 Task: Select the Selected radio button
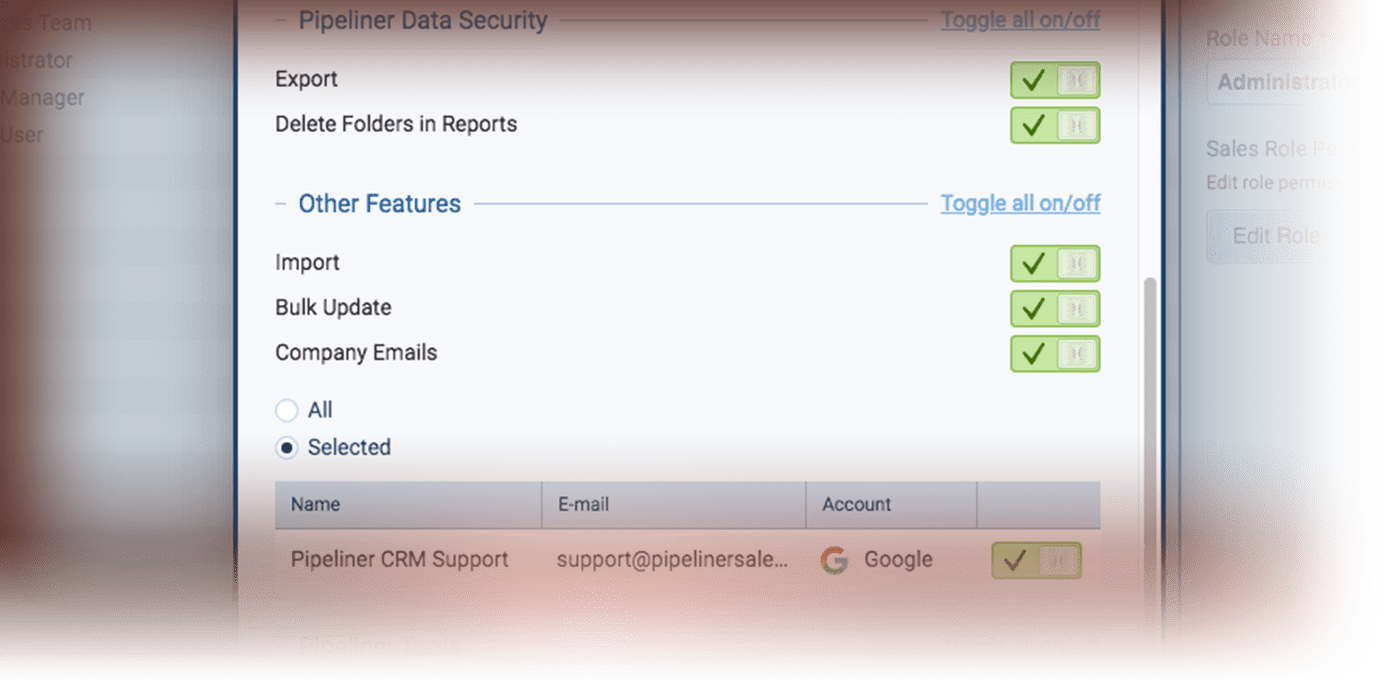[286, 447]
